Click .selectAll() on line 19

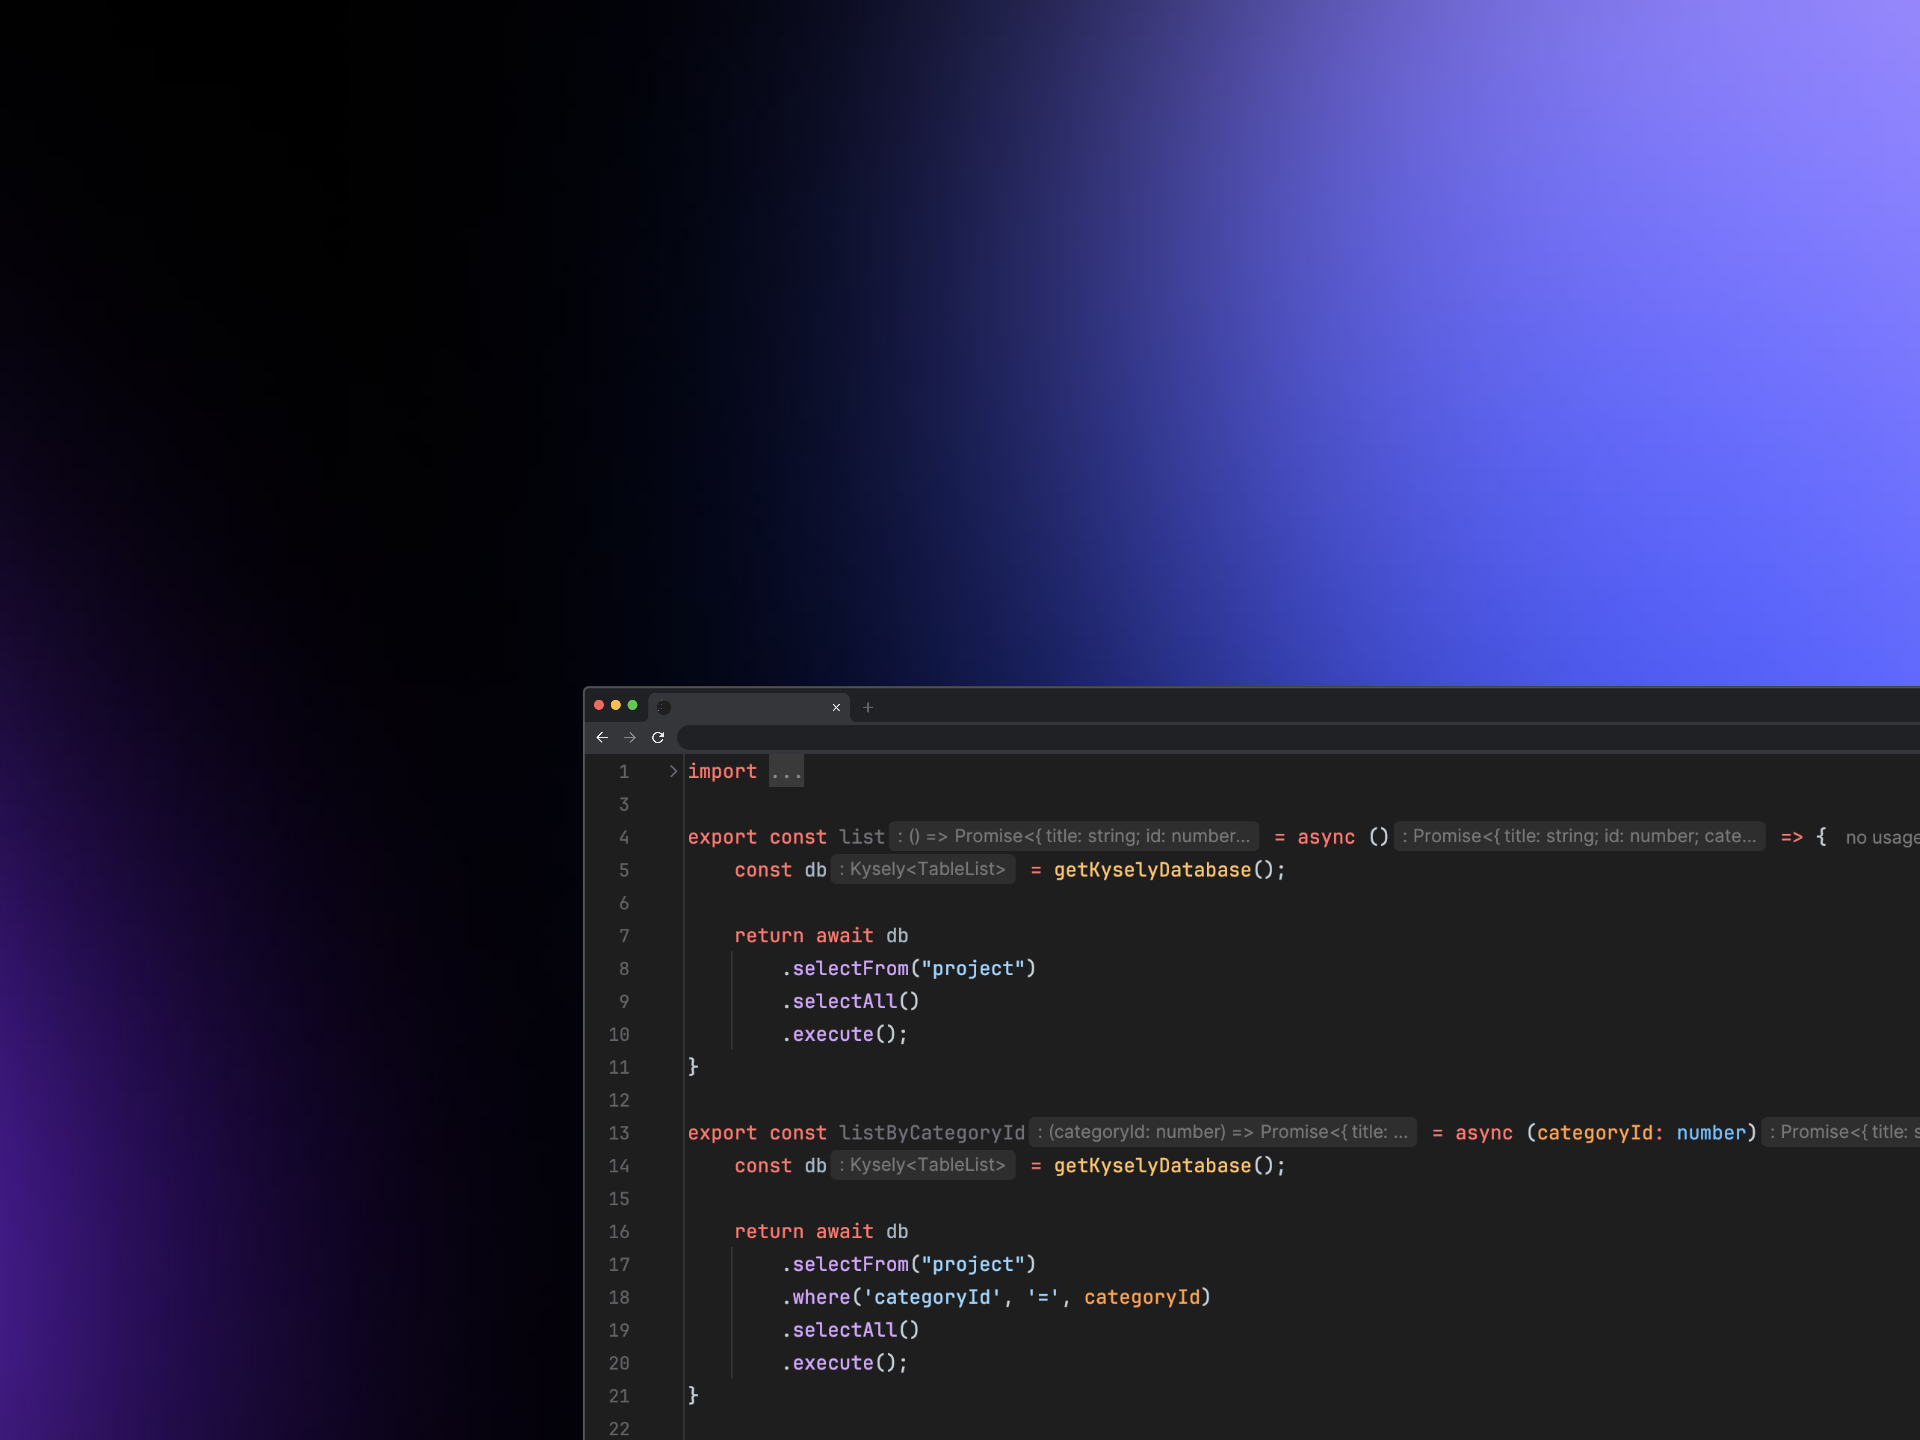tap(851, 1330)
